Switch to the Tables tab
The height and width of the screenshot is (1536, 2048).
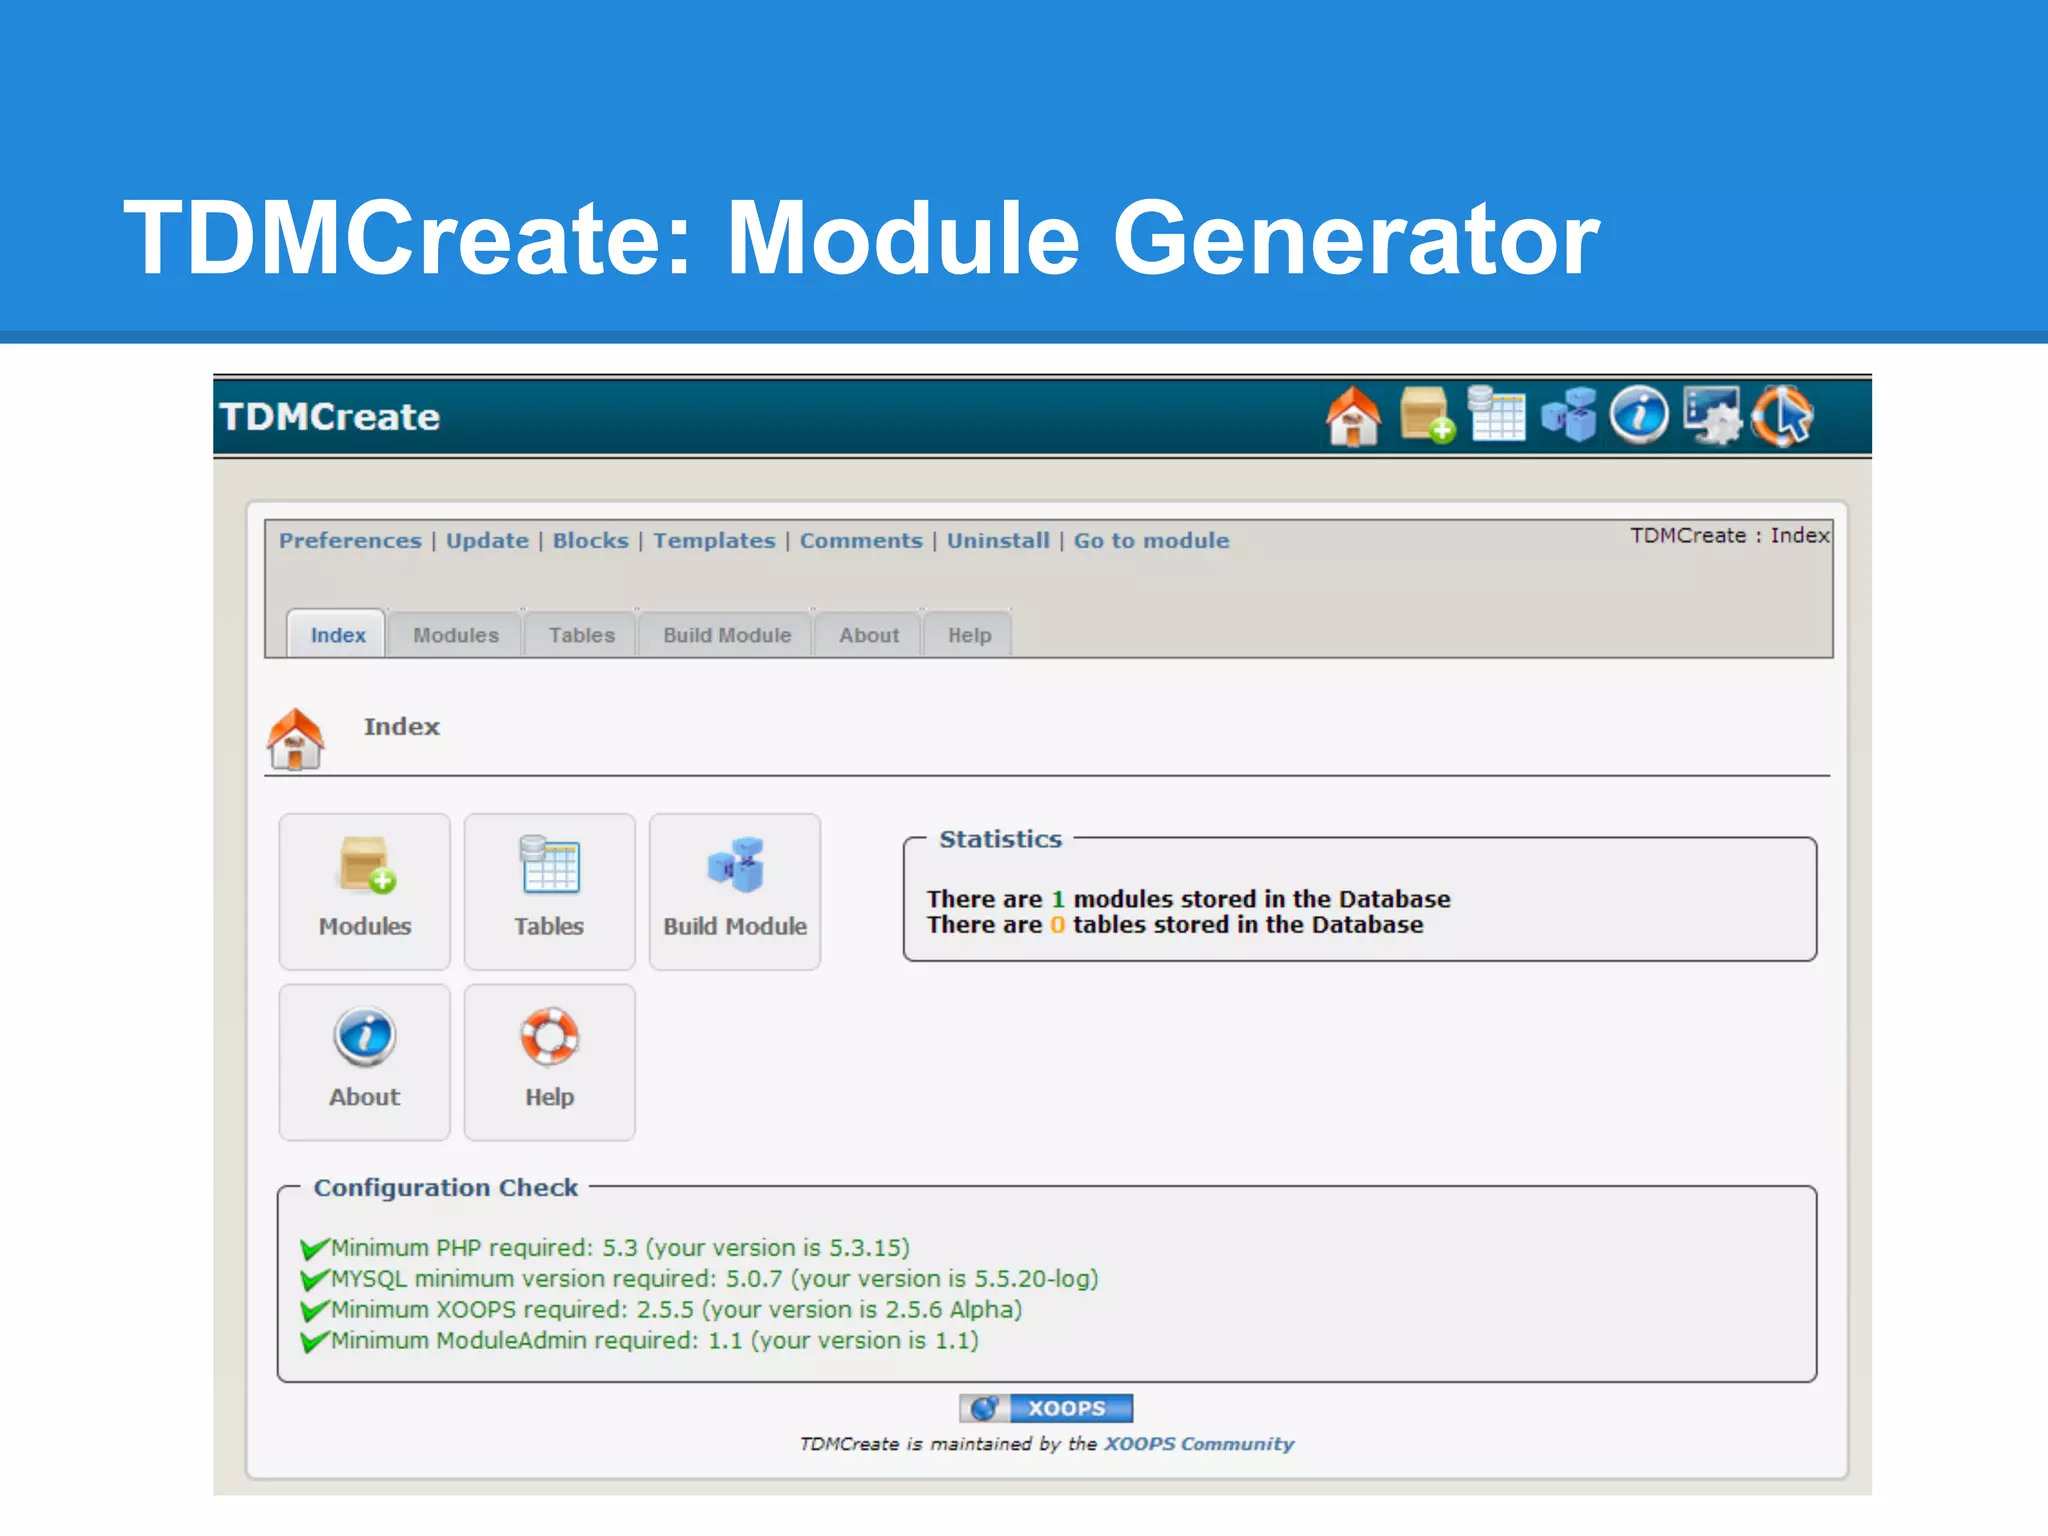(x=581, y=634)
